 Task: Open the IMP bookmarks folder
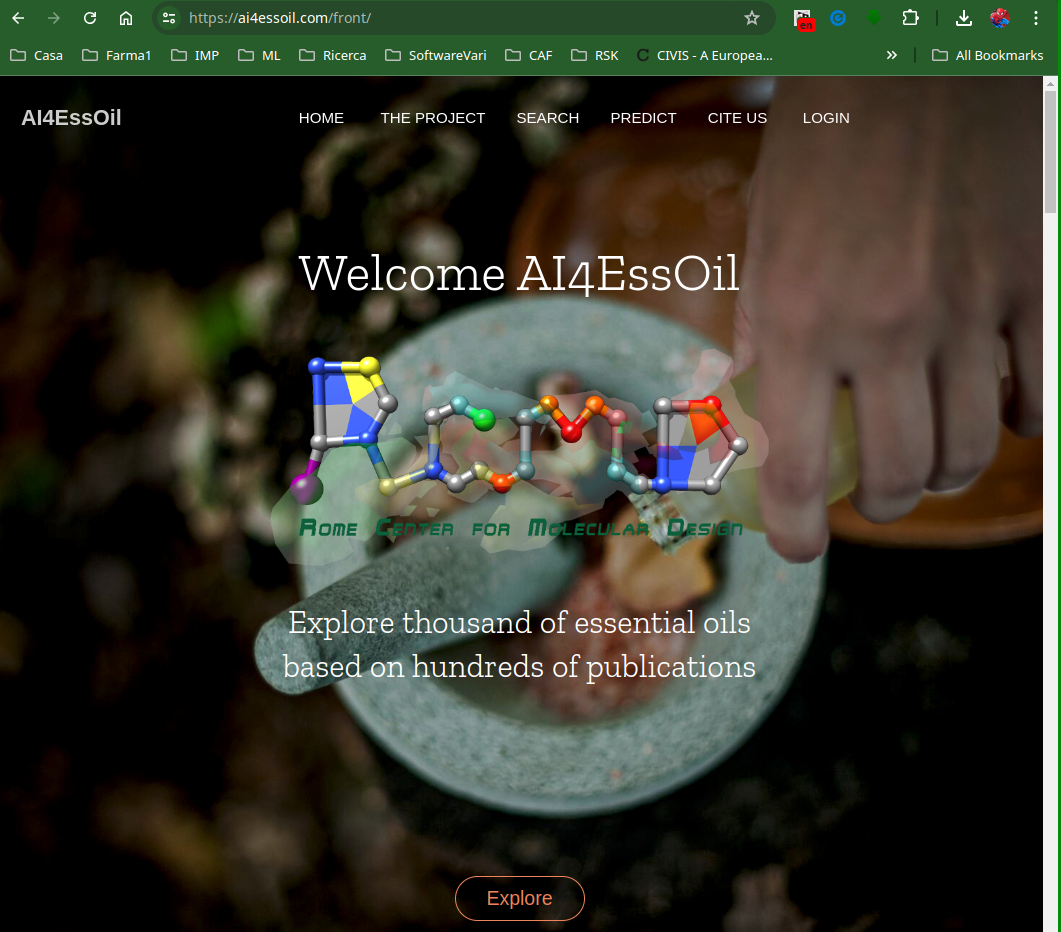(195, 56)
